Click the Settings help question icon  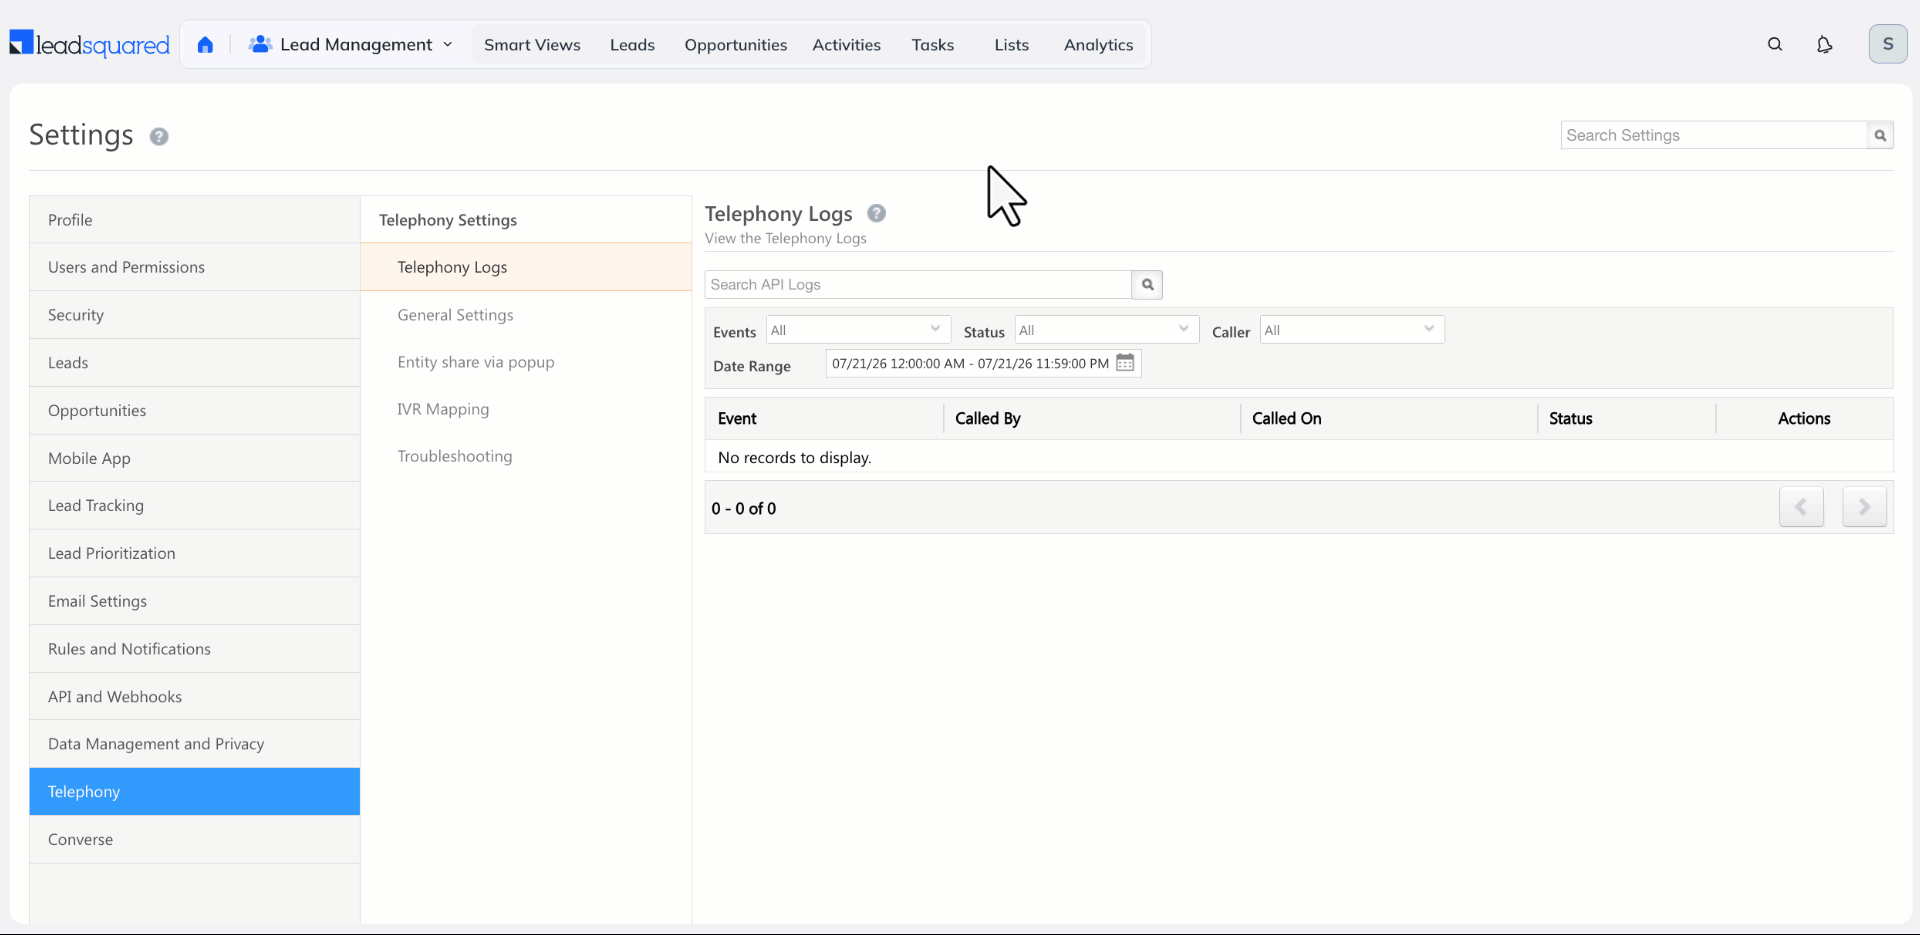[x=159, y=136]
